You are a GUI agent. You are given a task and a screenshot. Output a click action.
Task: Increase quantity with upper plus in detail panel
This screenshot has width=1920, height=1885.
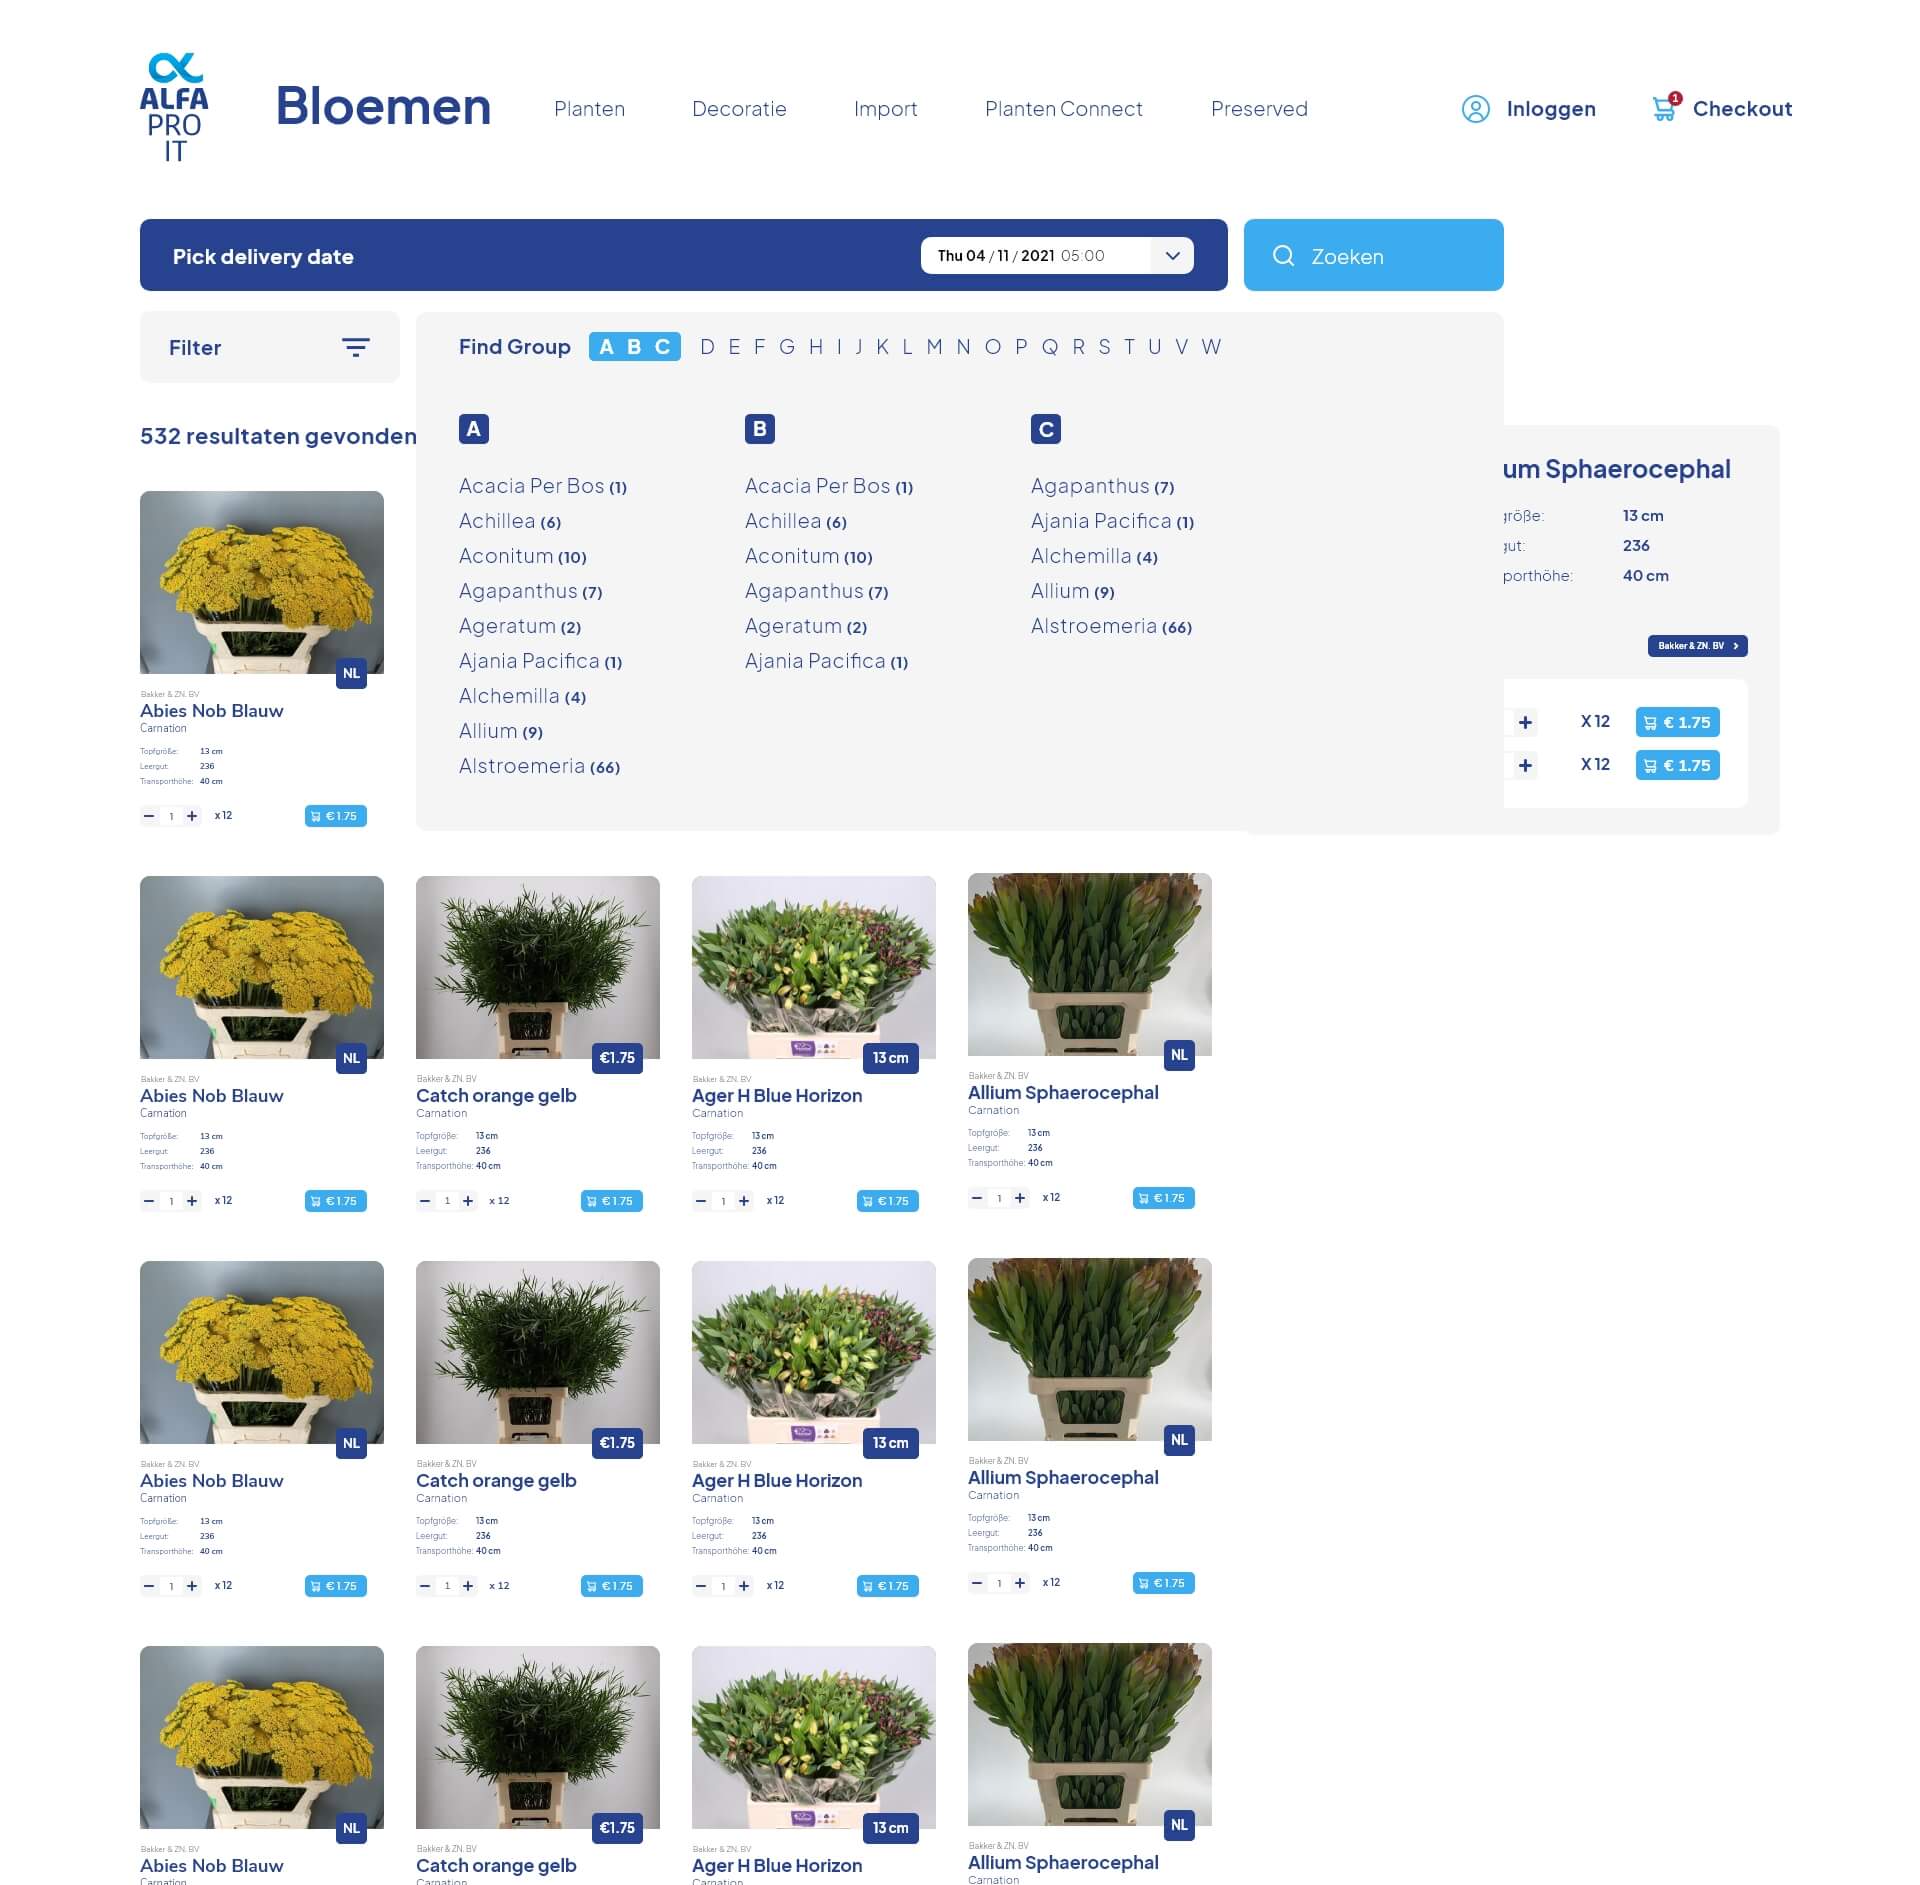tap(1524, 722)
